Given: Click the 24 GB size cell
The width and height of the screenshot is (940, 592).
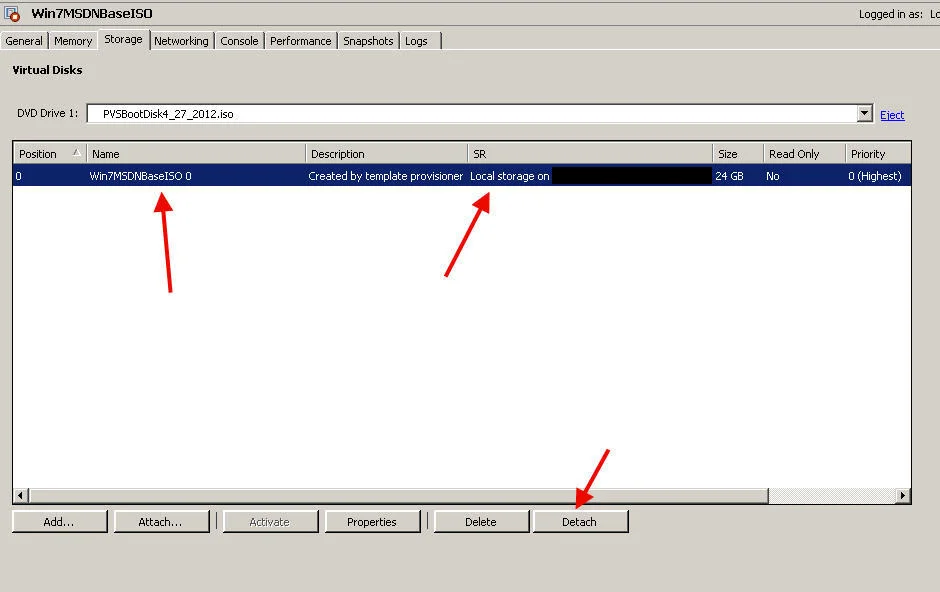Looking at the screenshot, I should pos(729,176).
